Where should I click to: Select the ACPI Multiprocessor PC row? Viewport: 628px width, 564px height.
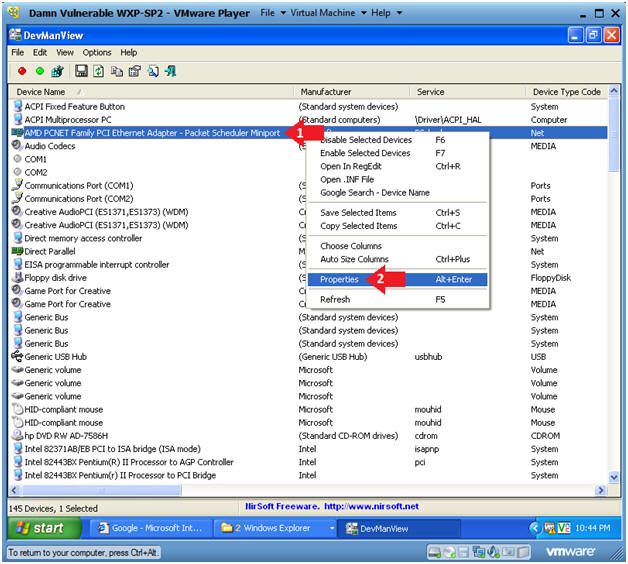coord(308,119)
